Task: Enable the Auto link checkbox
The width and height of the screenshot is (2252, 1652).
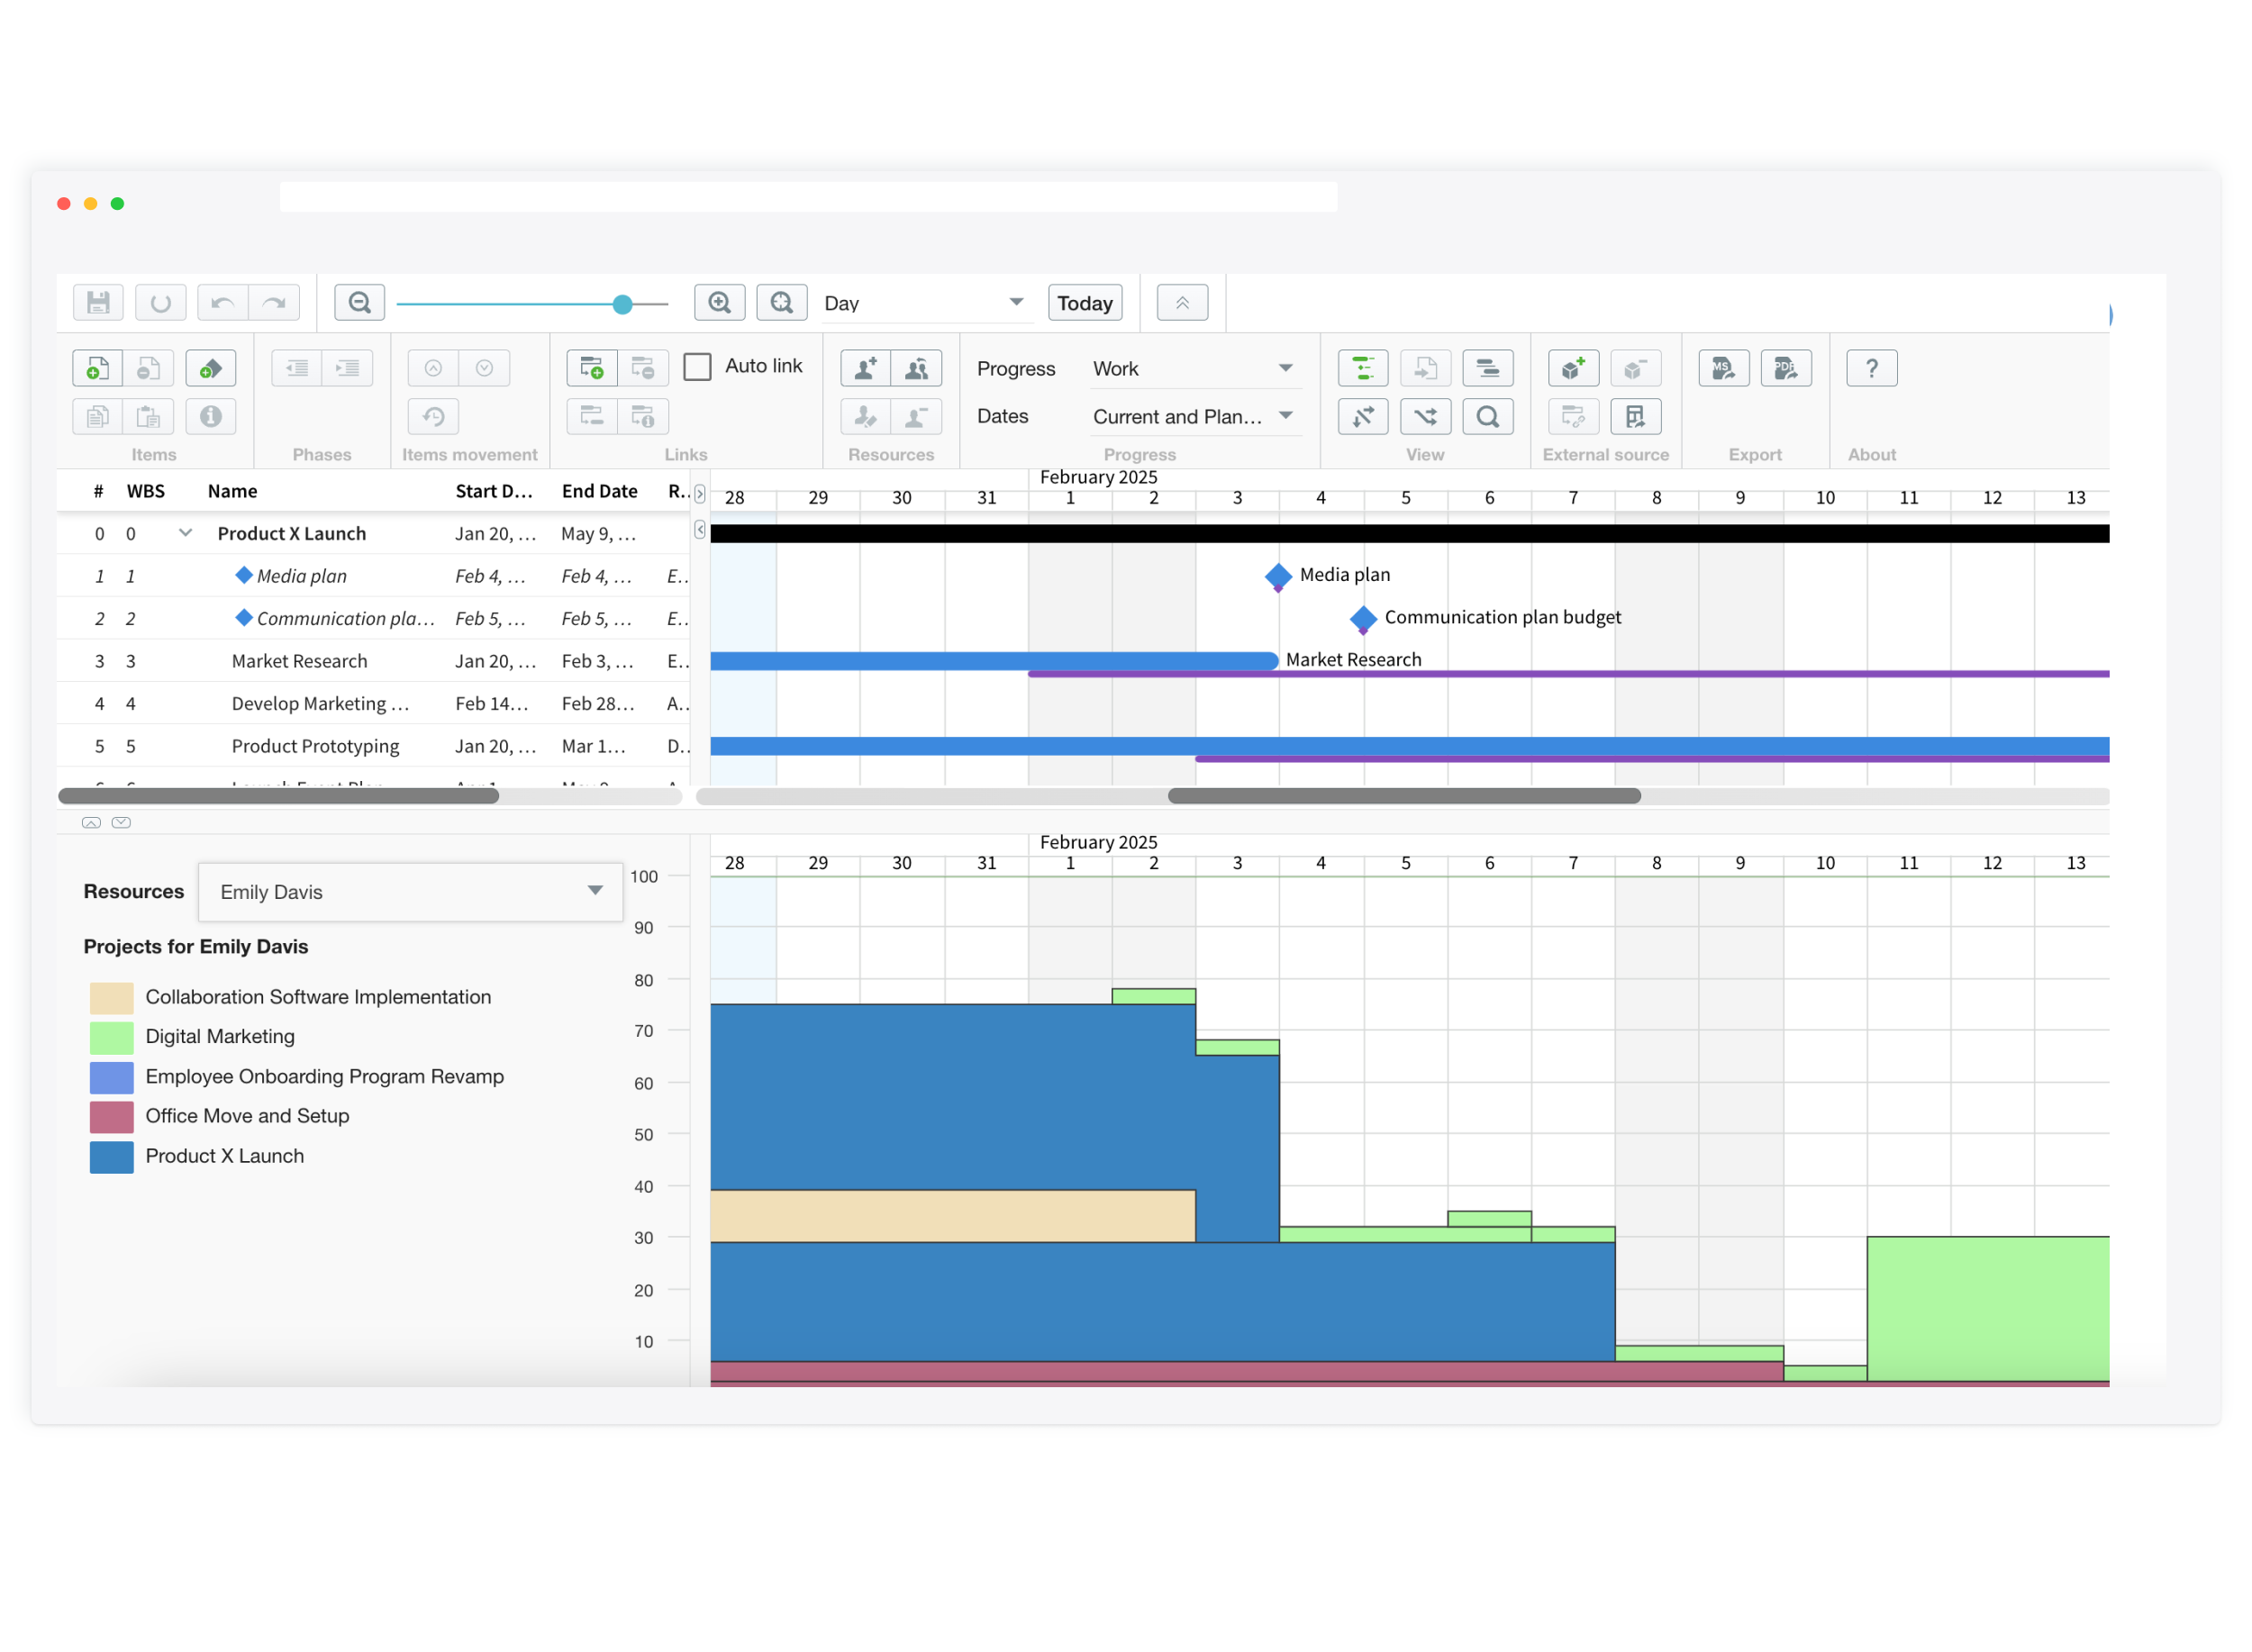Action: coord(697,367)
